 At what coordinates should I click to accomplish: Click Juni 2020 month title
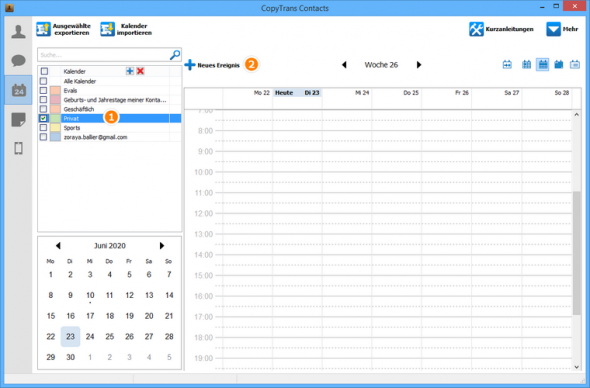coord(110,246)
